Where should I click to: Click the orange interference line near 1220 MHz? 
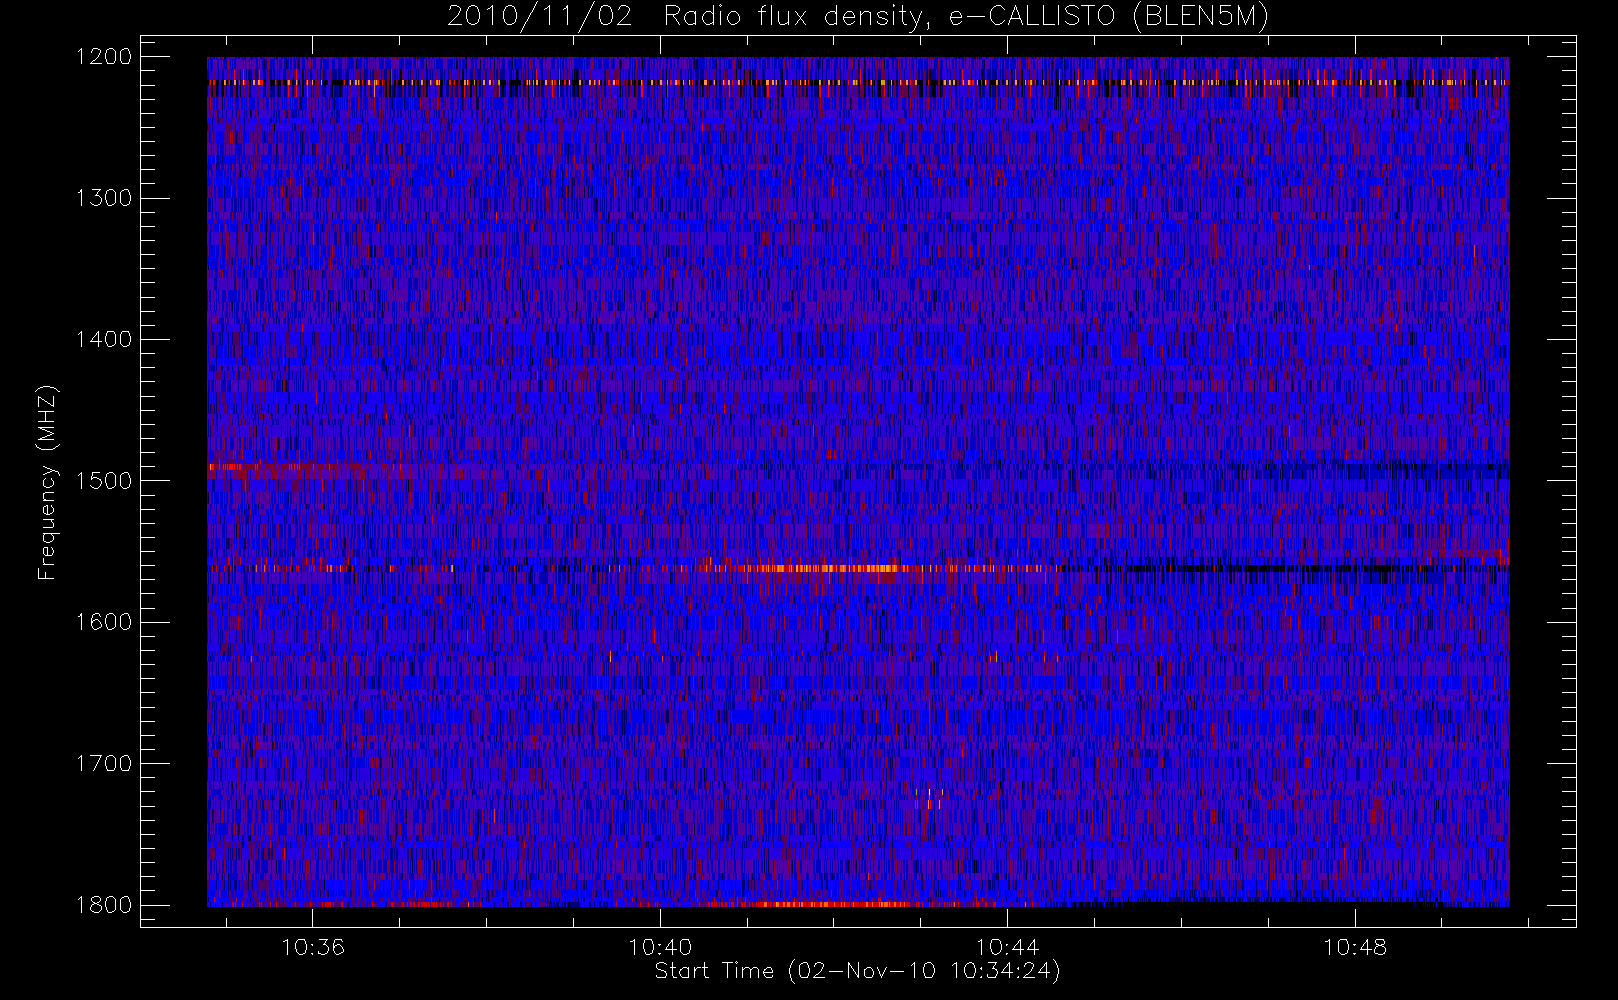[858, 83]
